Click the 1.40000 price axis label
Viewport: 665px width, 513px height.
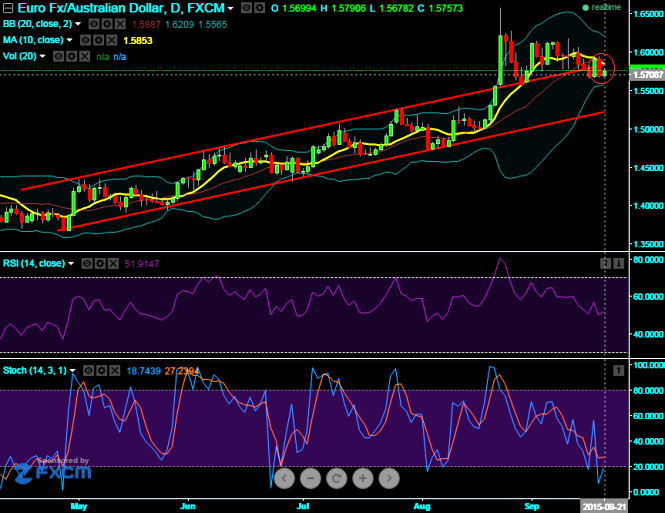tap(648, 206)
